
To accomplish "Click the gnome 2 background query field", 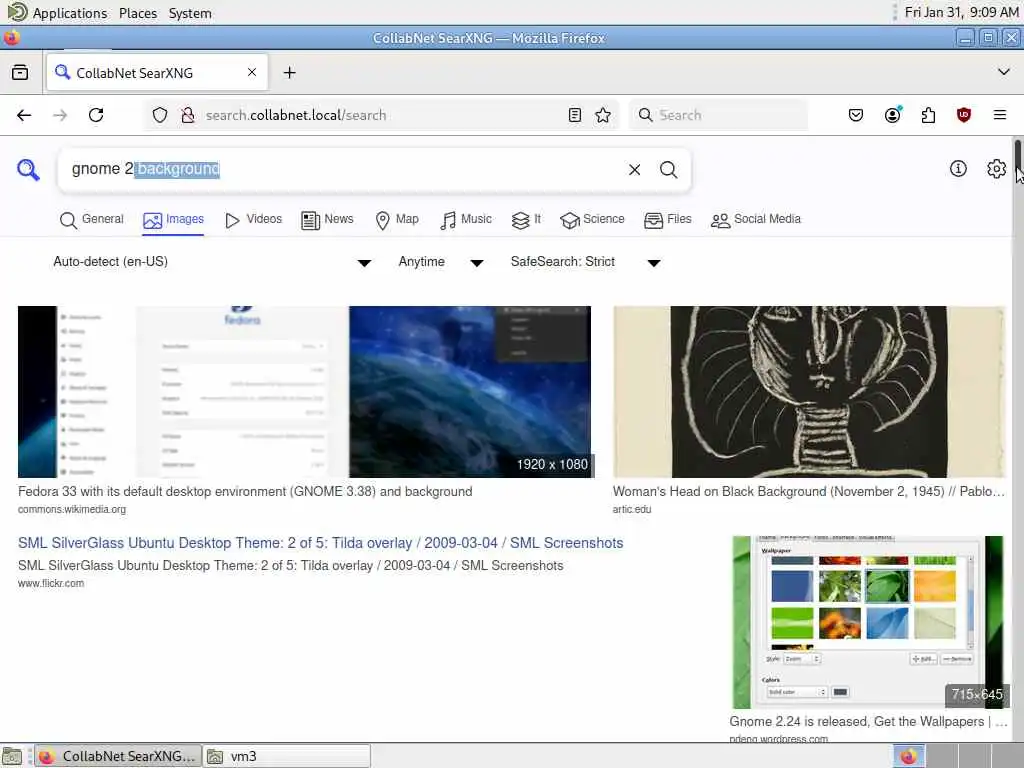I will [x=340, y=169].
